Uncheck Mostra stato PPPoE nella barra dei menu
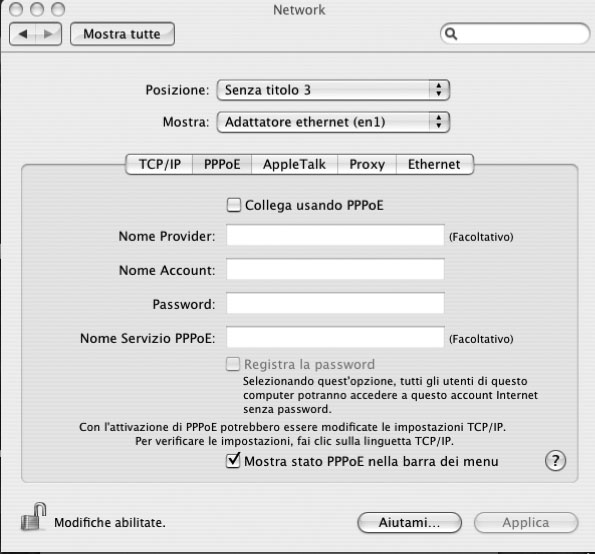 point(233,460)
